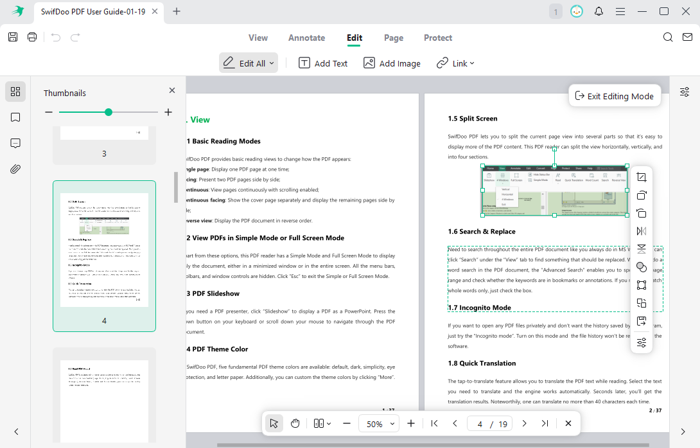Open the Protect tab

(x=438, y=38)
